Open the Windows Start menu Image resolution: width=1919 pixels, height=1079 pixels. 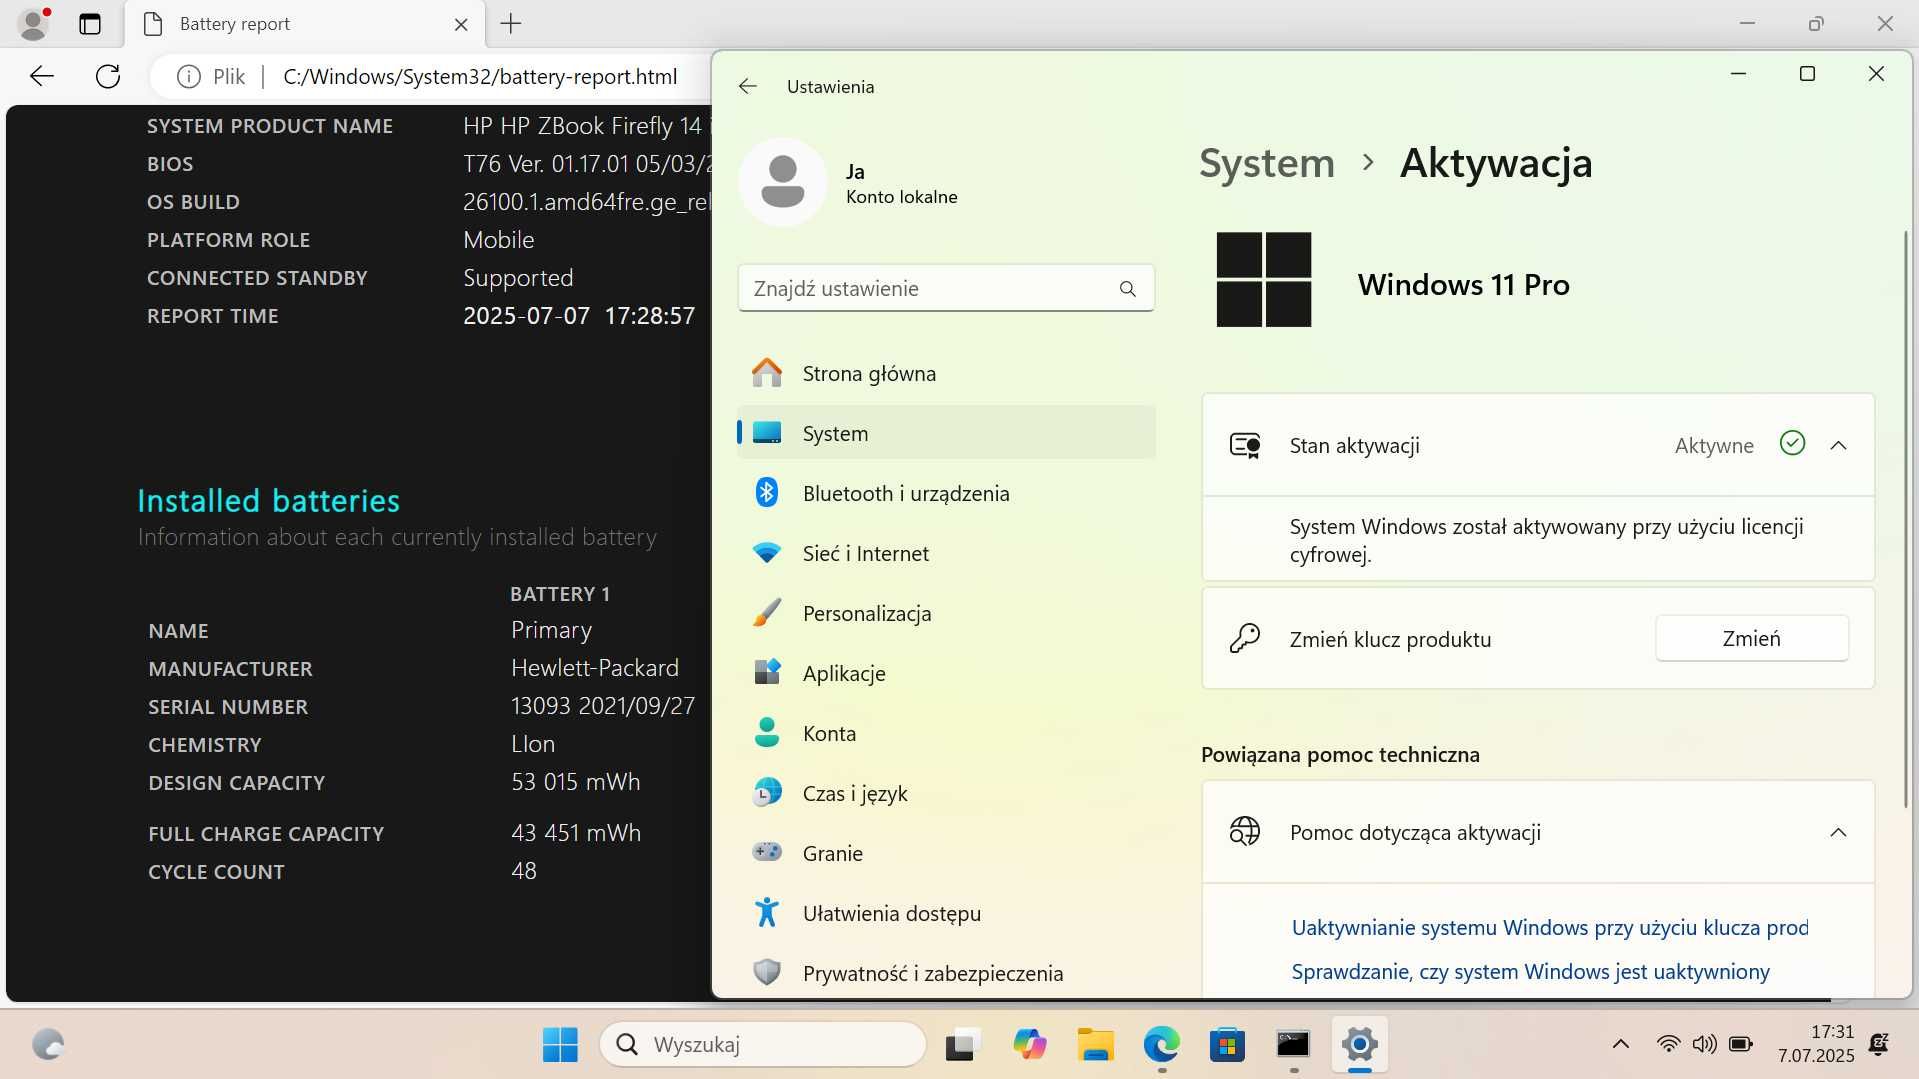pos(560,1045)
